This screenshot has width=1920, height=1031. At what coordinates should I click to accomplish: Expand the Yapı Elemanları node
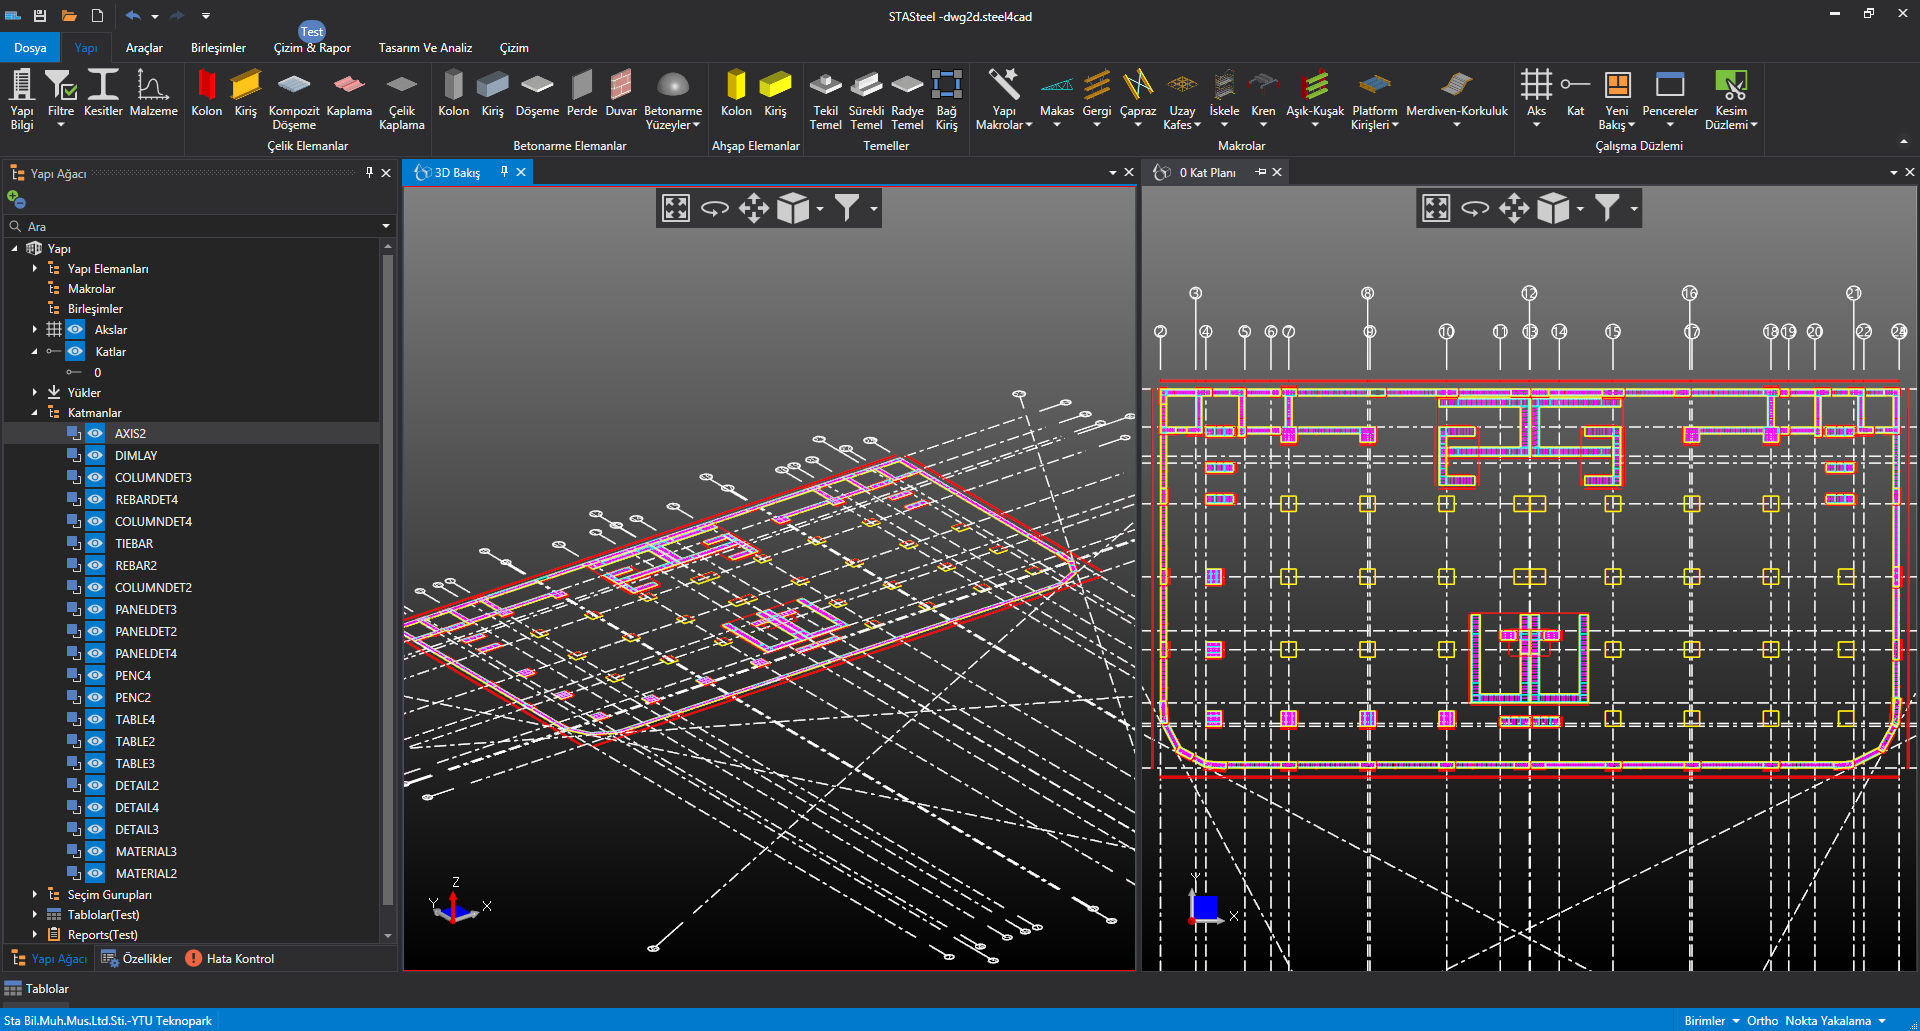[x=34, y=268]
